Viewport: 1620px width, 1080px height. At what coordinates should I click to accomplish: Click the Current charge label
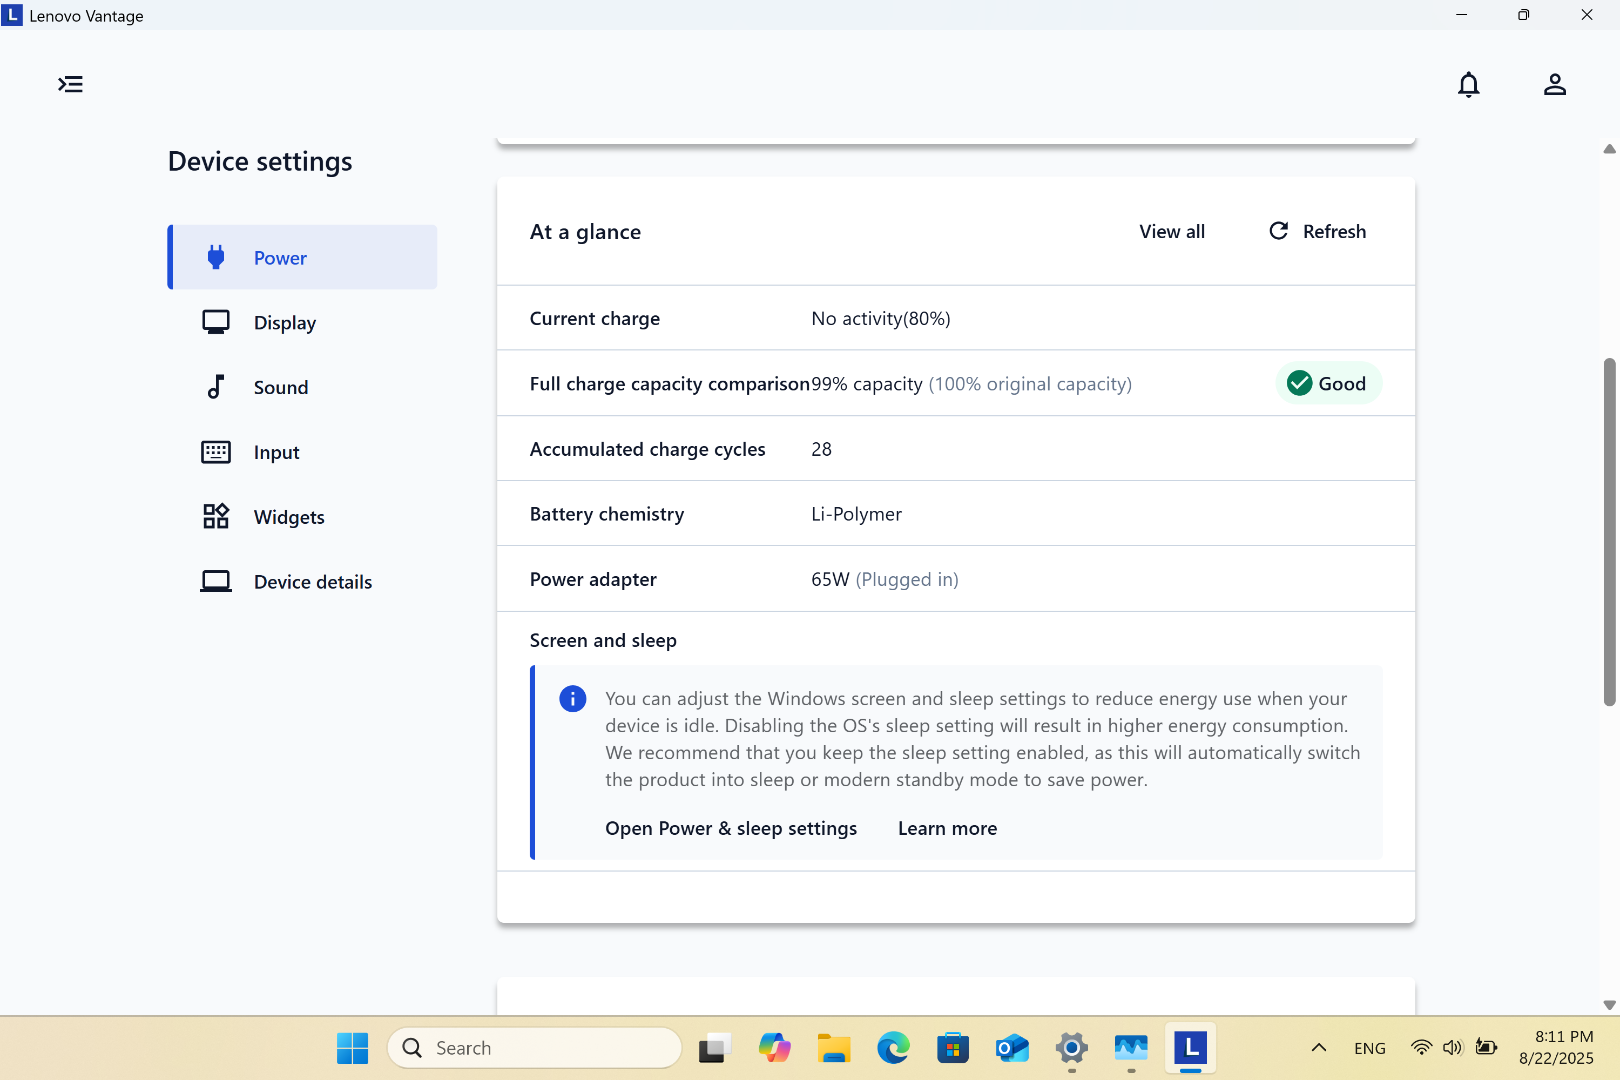click(595, 318)
